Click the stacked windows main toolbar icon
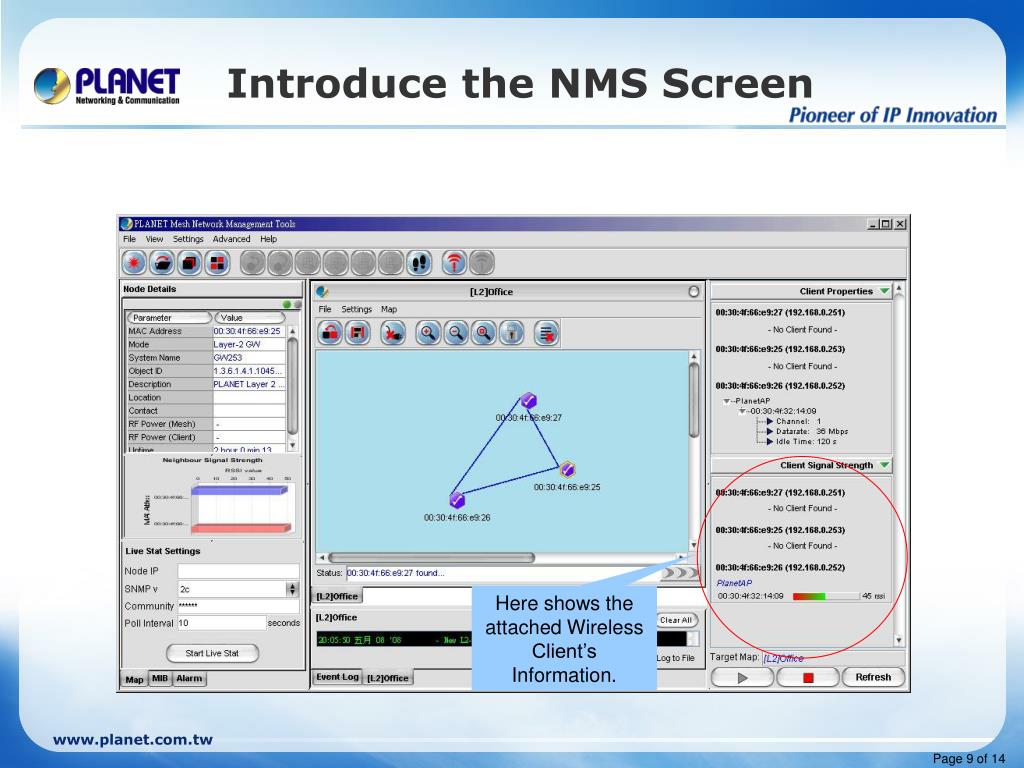1024x768 pixels. pyautogui.click(x=189, y=263)
